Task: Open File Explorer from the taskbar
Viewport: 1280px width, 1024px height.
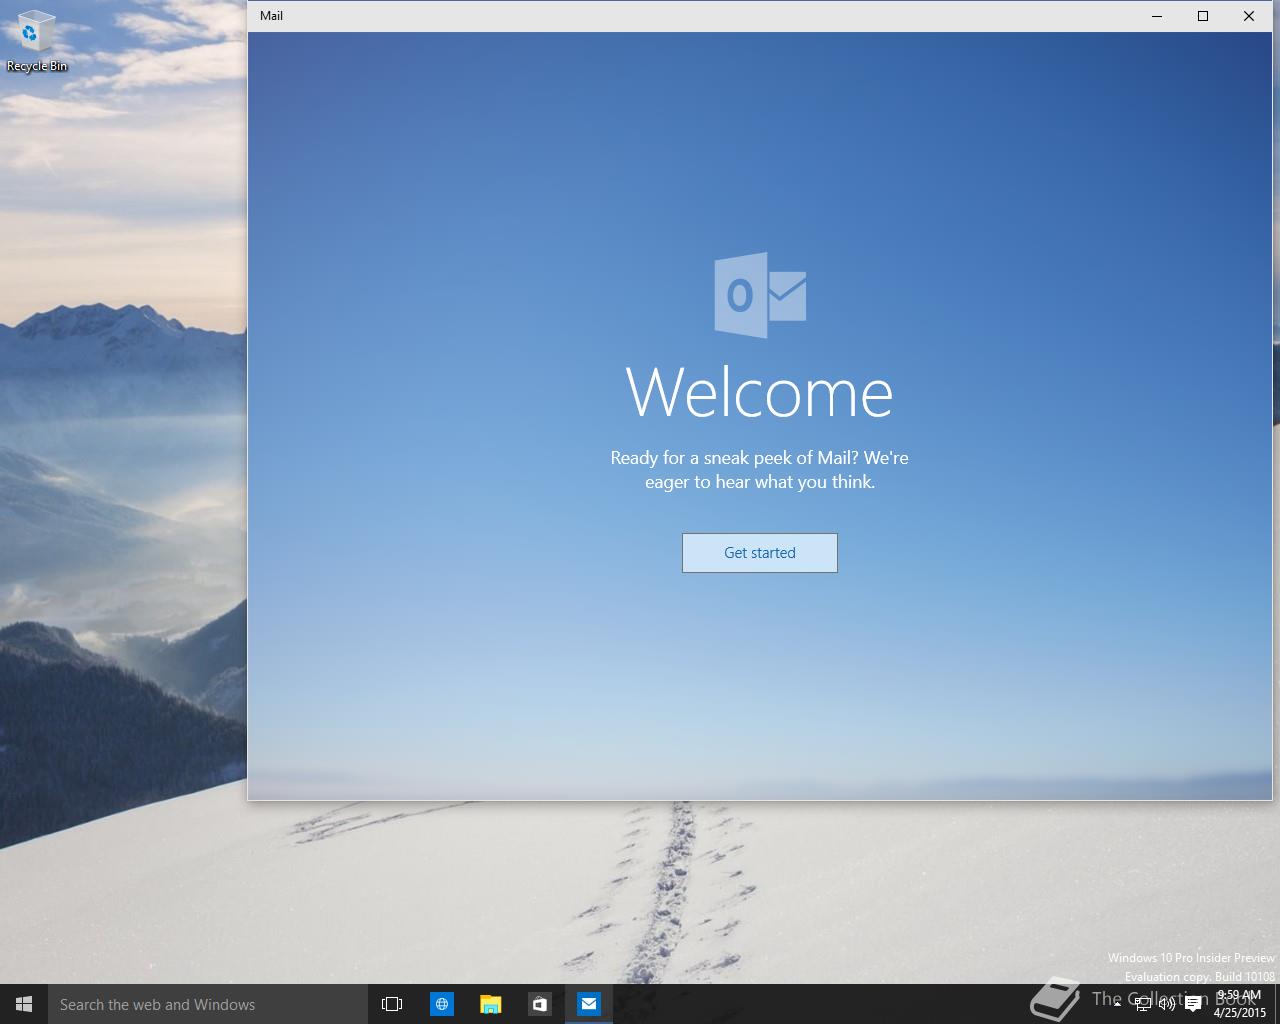Action: point(490,1004)
